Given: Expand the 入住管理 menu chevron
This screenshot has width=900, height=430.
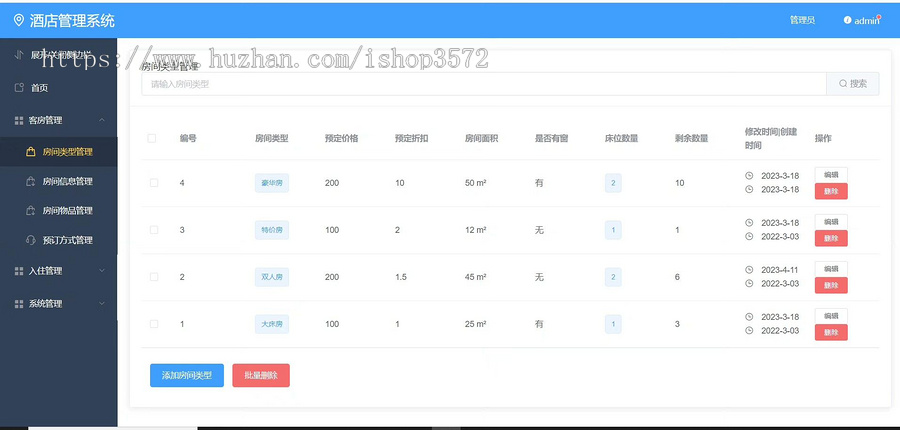Looking at the screenshot, I should [x=102, y=271].
